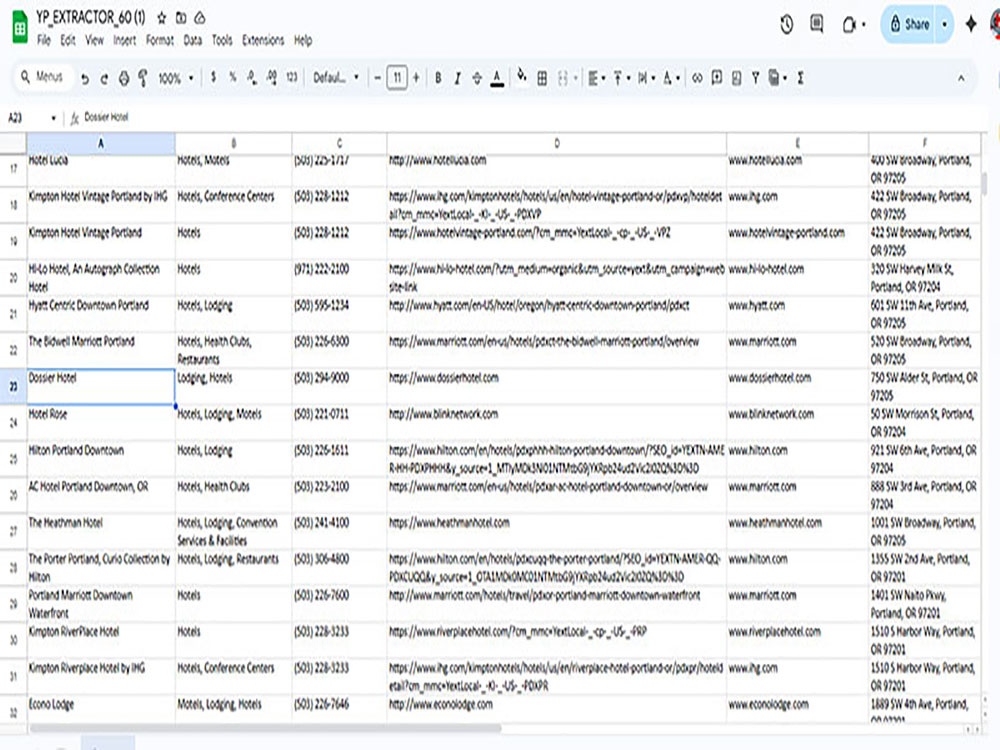
Task: Toggle strikethrough formatting
Action: pyautogui.click(x=477, y=78)
